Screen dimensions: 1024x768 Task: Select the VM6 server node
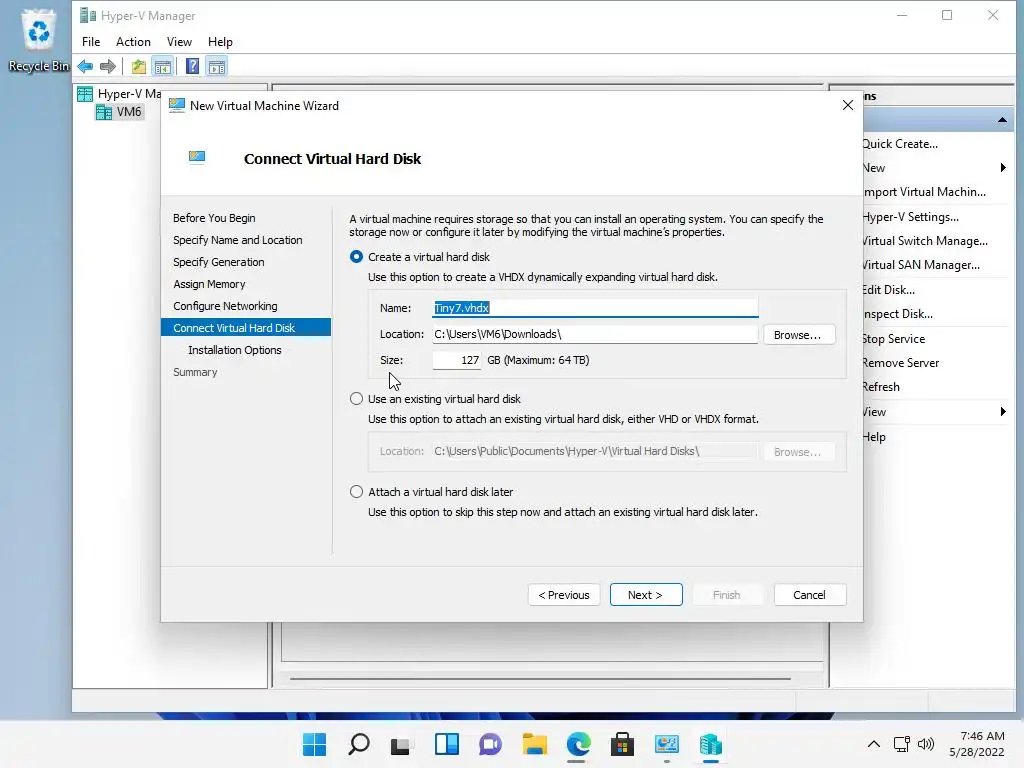point(119,112)
